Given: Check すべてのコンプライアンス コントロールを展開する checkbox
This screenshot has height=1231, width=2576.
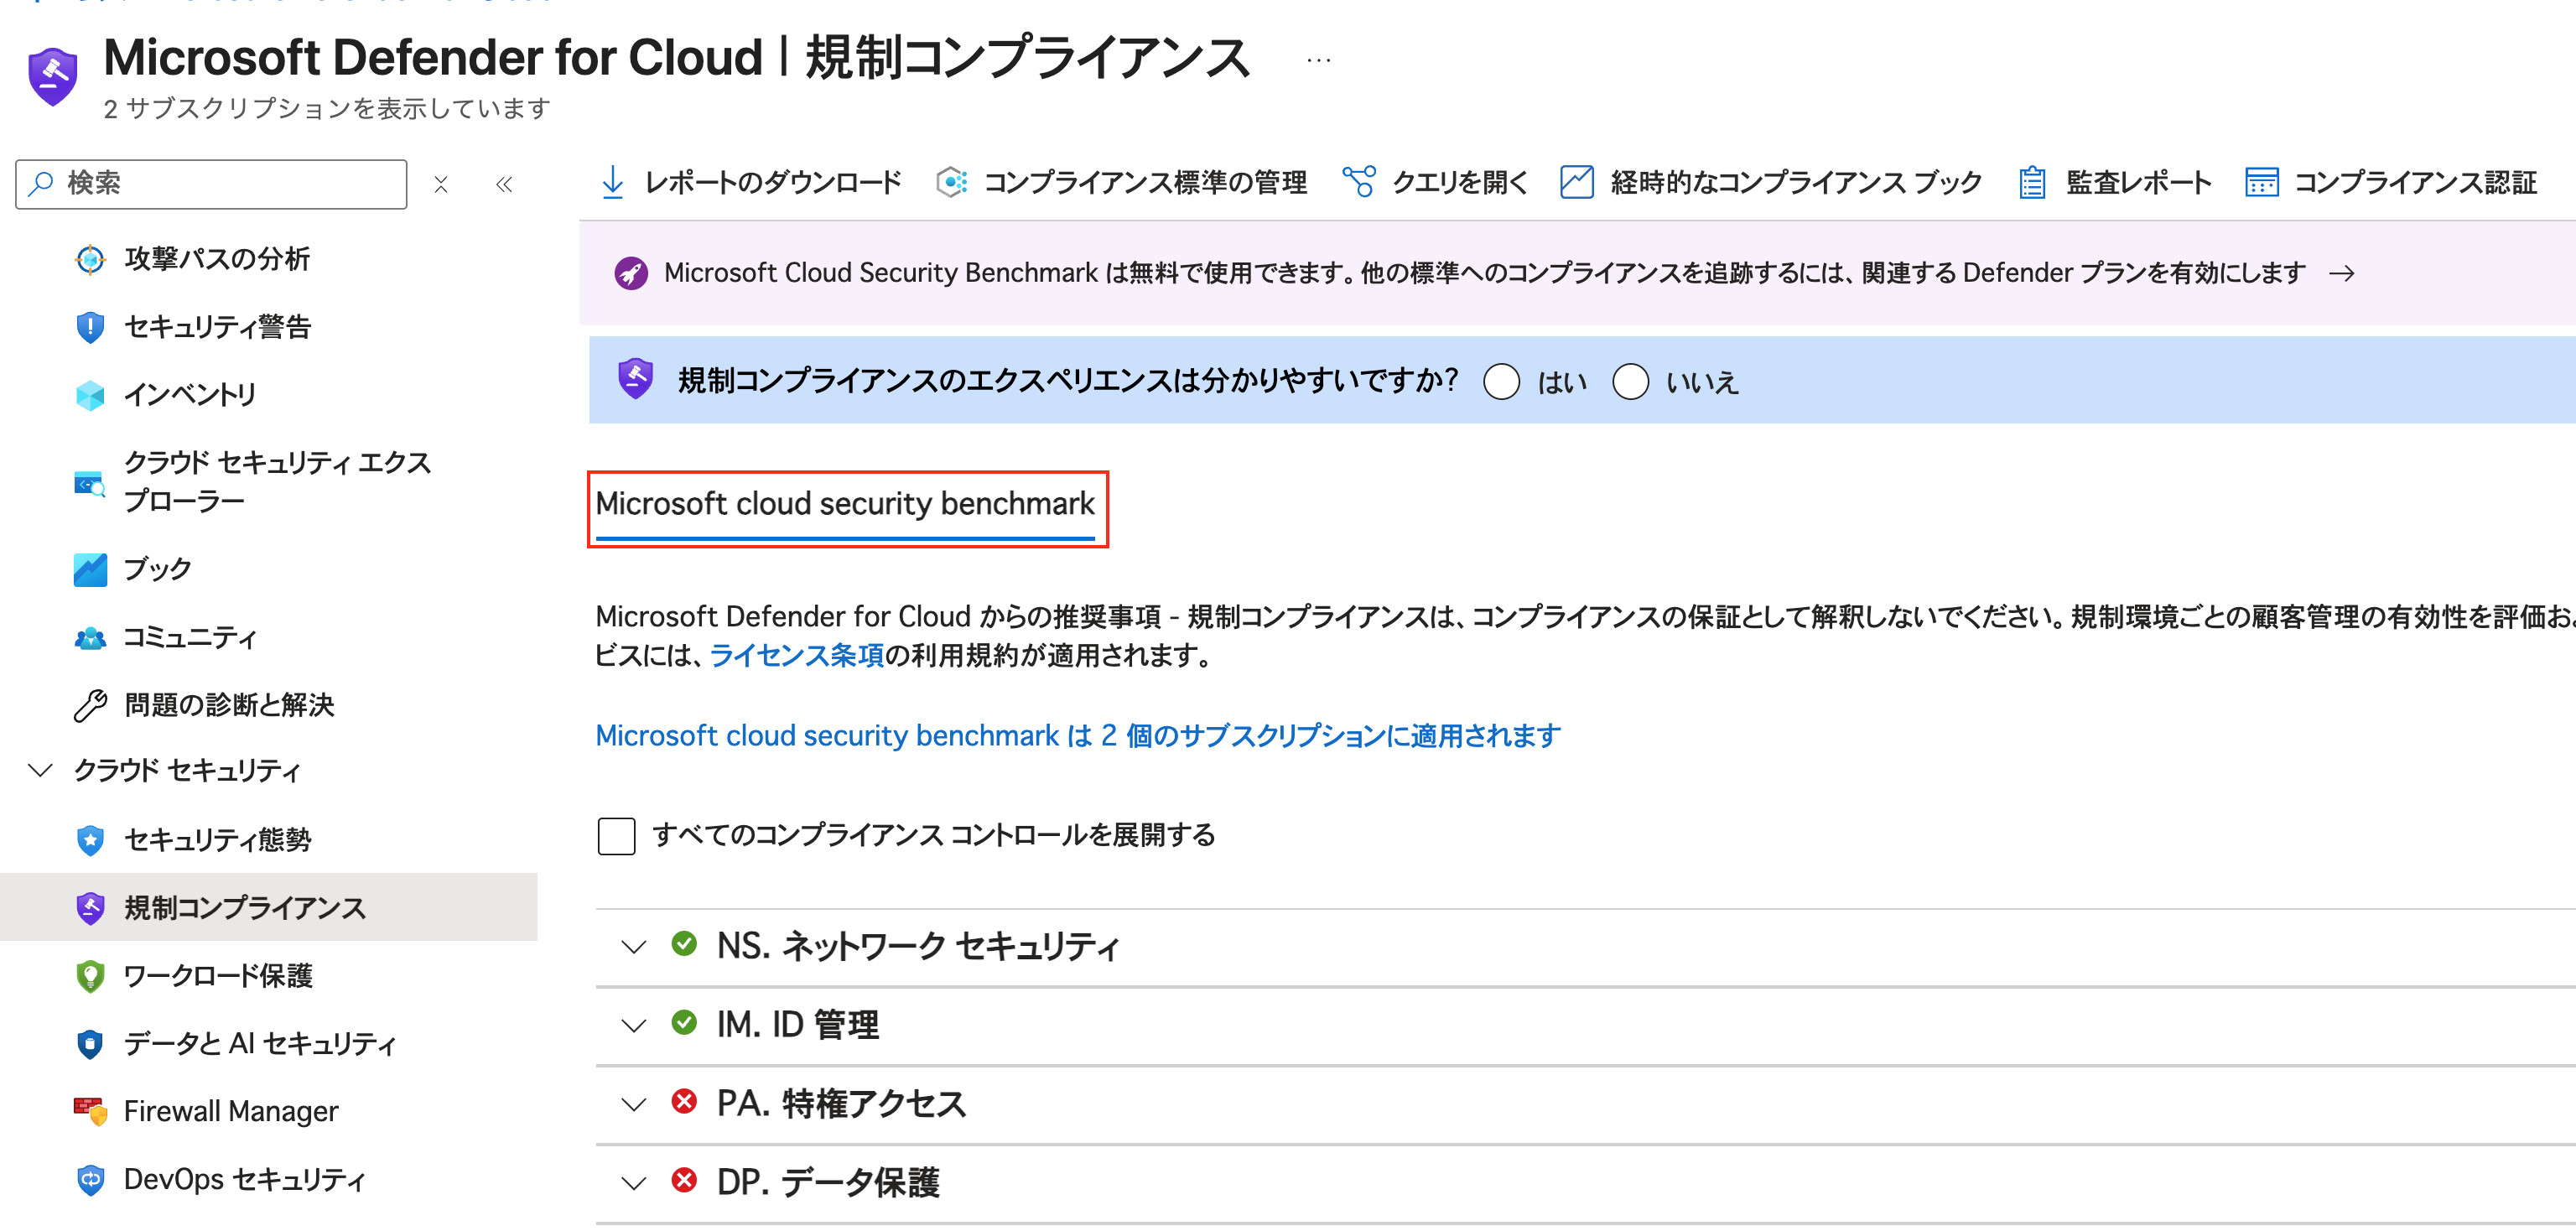Looking at the screenshot, I should pos(616,835).
